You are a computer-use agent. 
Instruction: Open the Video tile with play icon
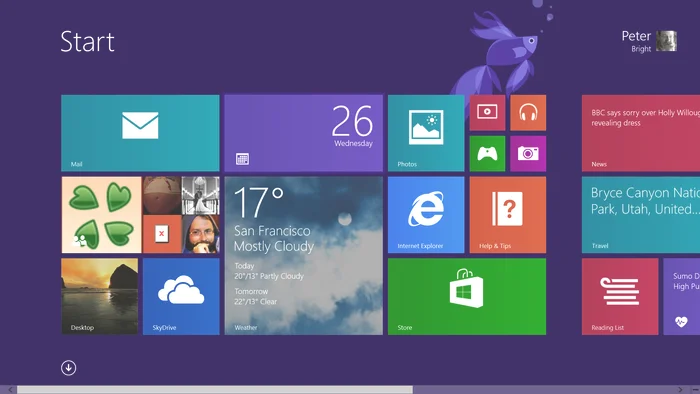click(487, 112)
